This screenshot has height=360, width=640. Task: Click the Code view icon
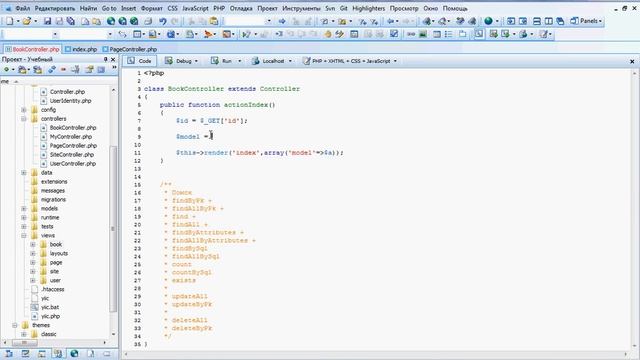[131, 61]
